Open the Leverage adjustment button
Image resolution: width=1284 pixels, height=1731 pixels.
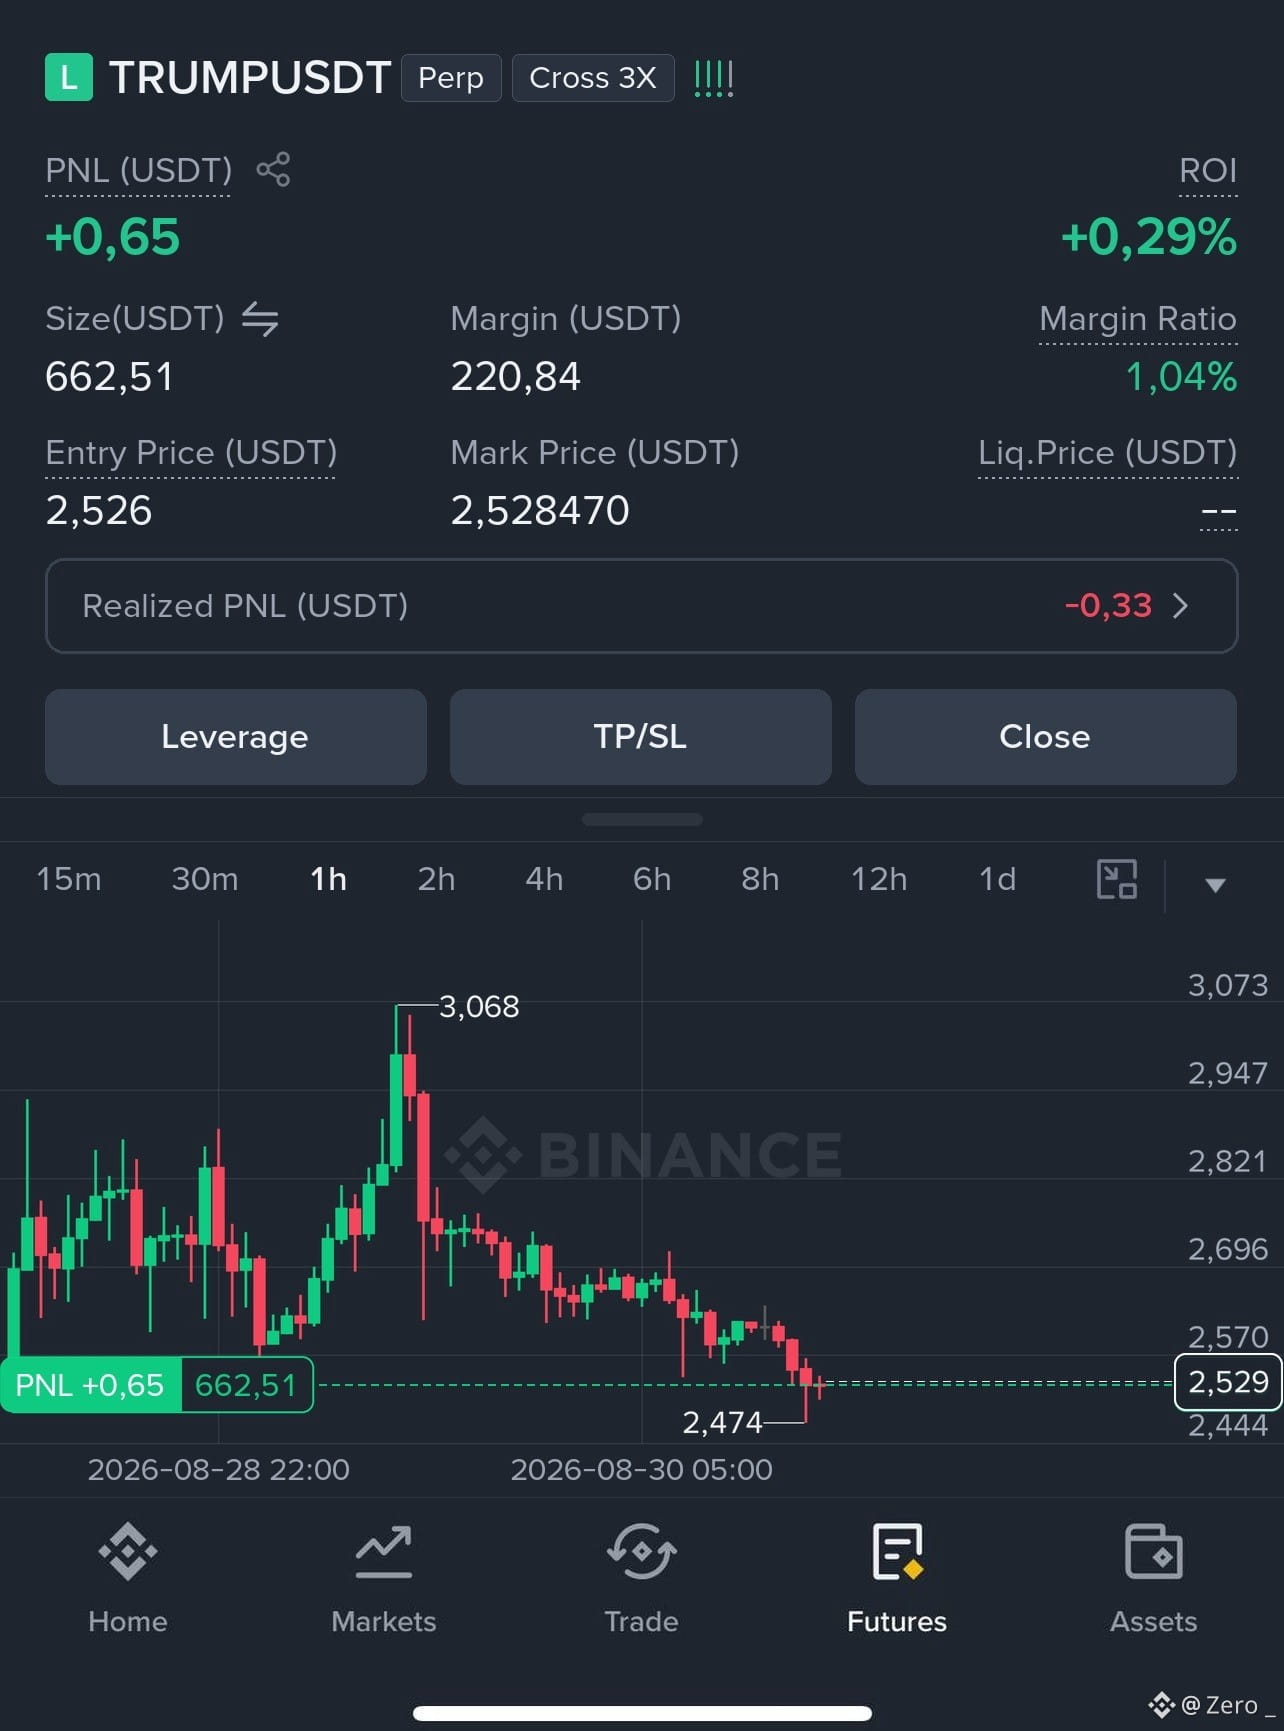236,737
